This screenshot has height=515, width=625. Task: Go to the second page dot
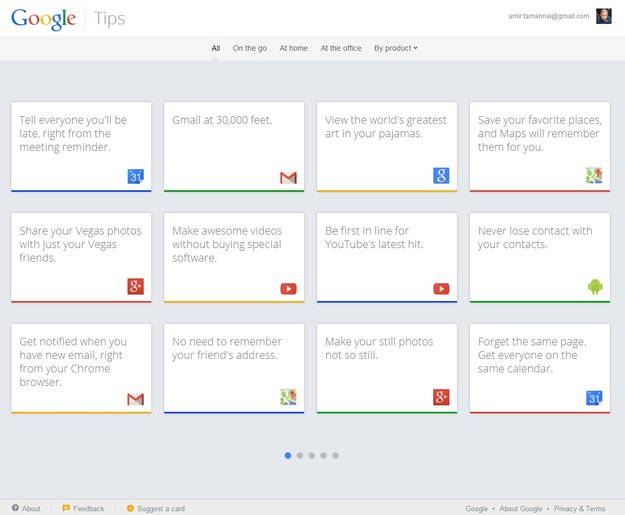(300, 455)
